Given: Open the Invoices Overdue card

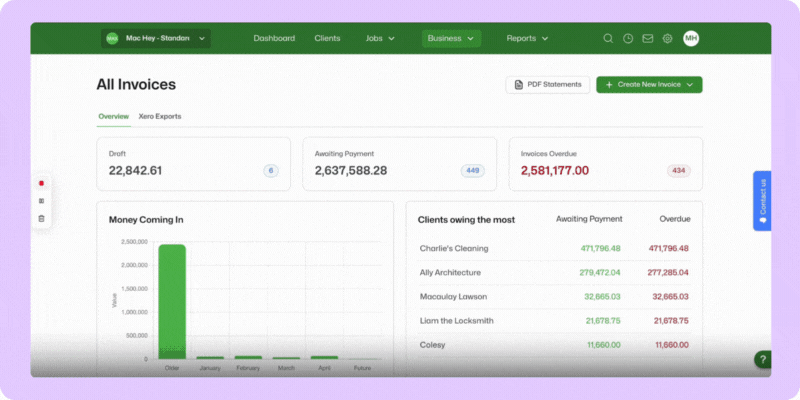Looking at the screenshot, I should (606, 164).
